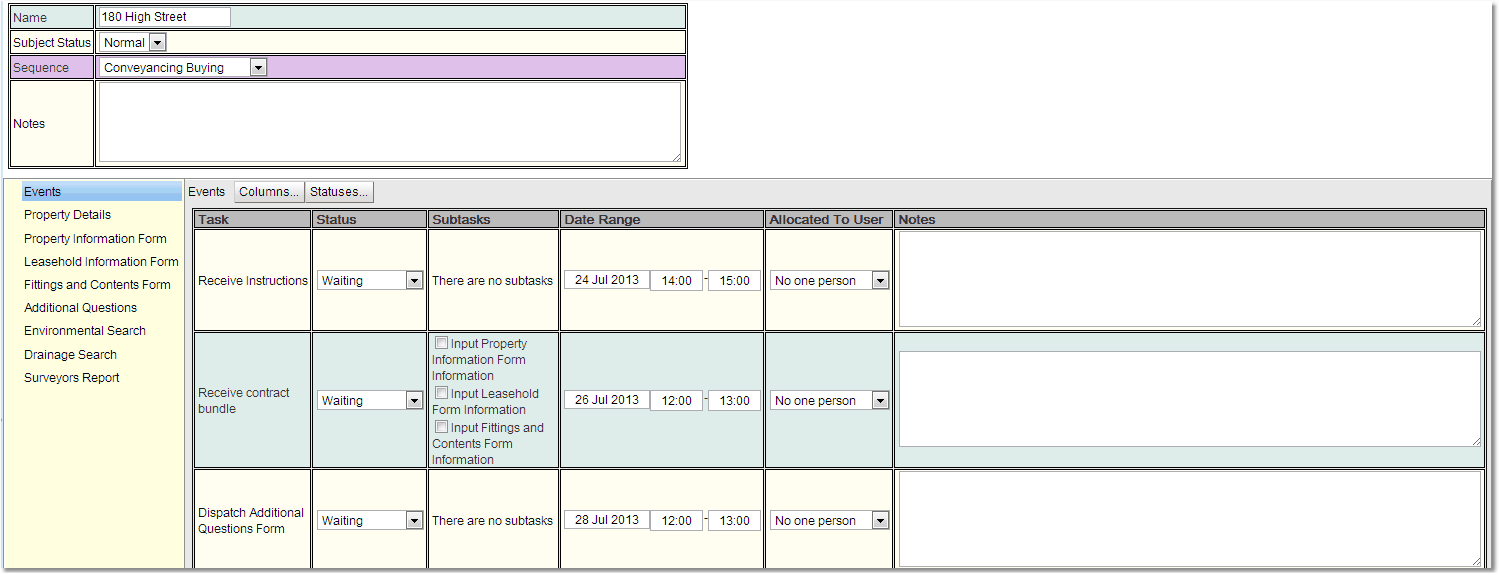Image resolution: width=1499 pixels, height=575 pixels.
Task: Expand the Sequence Conveyancing Buying dropdown
Action: pyautogui.click(x=258, y=68)
